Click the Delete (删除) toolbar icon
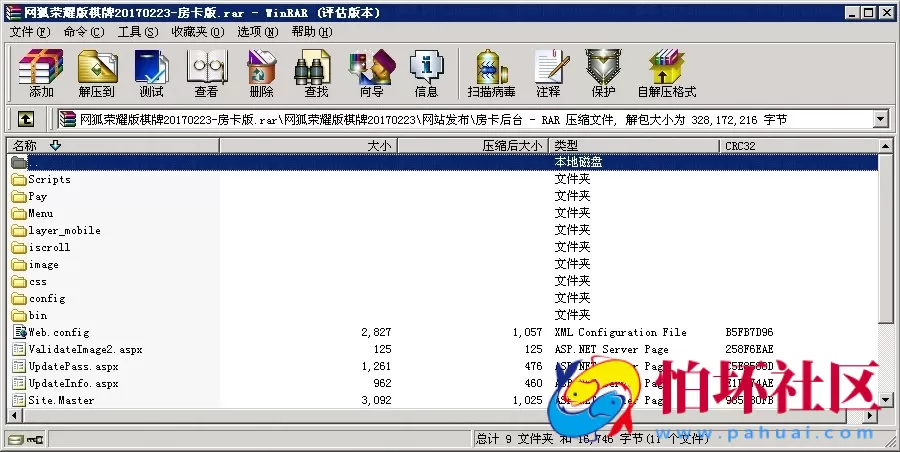 (261, 73)
